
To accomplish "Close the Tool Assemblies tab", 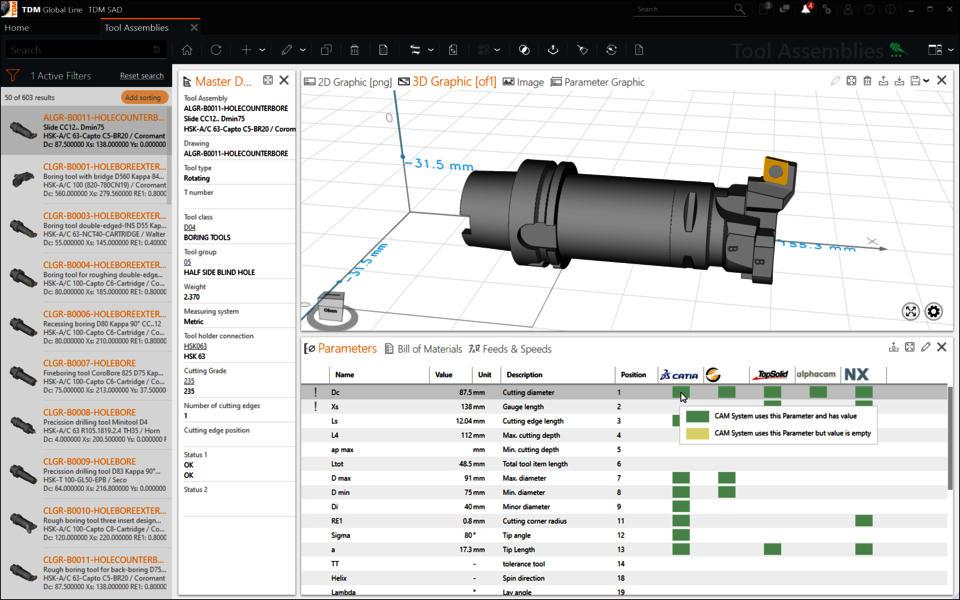I will [x=194, y=28].
